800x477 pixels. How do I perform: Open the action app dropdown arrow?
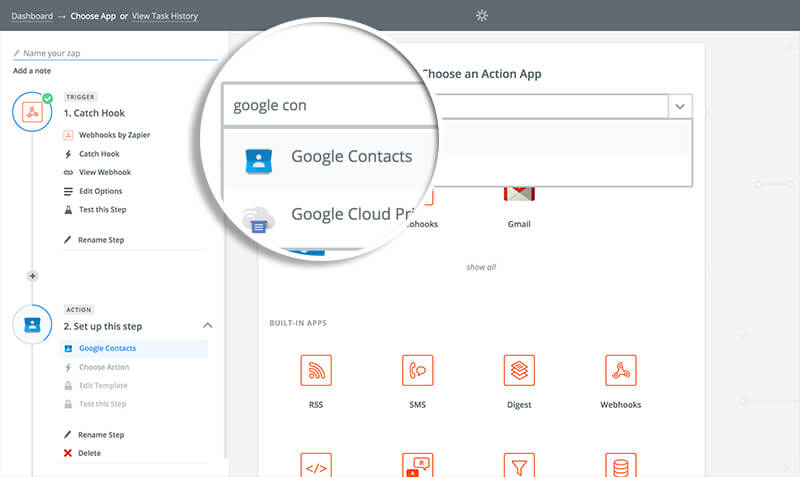(x=680, y=107)
